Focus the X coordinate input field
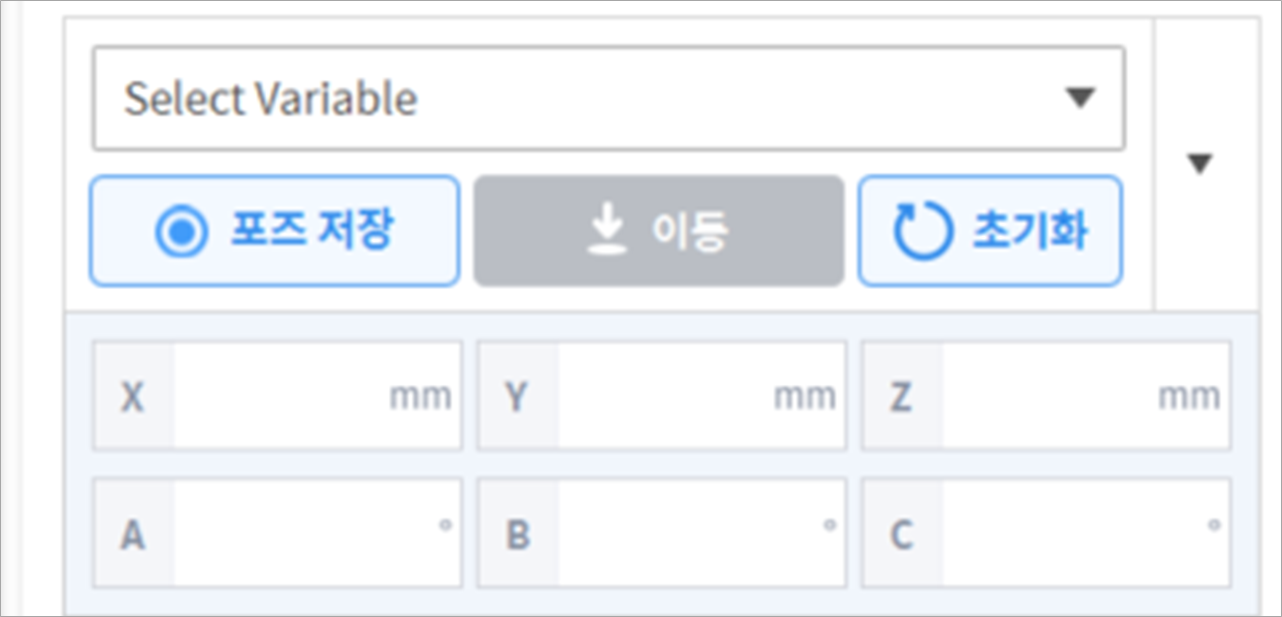The image size is (1282, 617). click(280, 397)
